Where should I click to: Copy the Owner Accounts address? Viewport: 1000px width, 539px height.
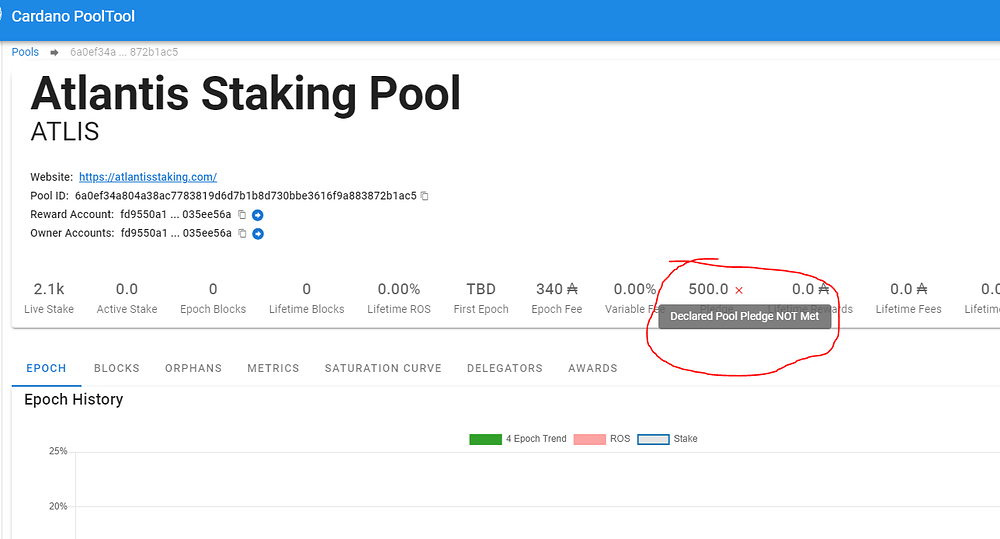pyautogui.click(x=242, y=233)
